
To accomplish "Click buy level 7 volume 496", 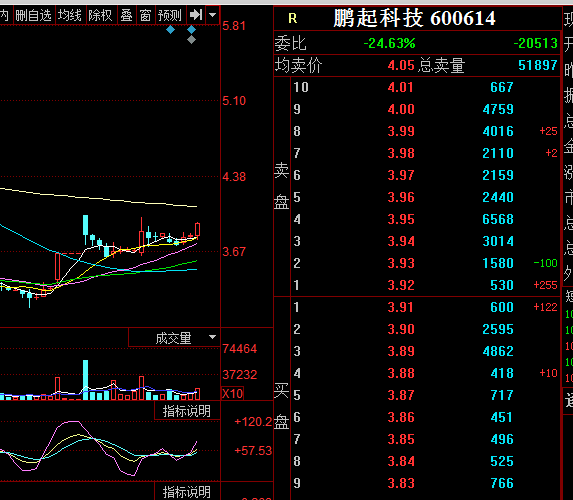I will pyautogui.click(x=502, y=439).
